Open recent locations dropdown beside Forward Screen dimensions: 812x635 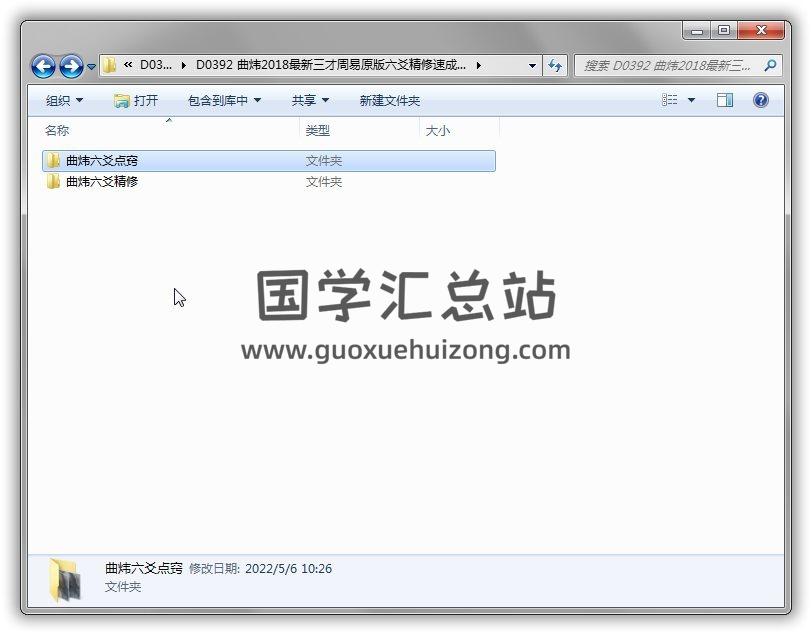91,67
